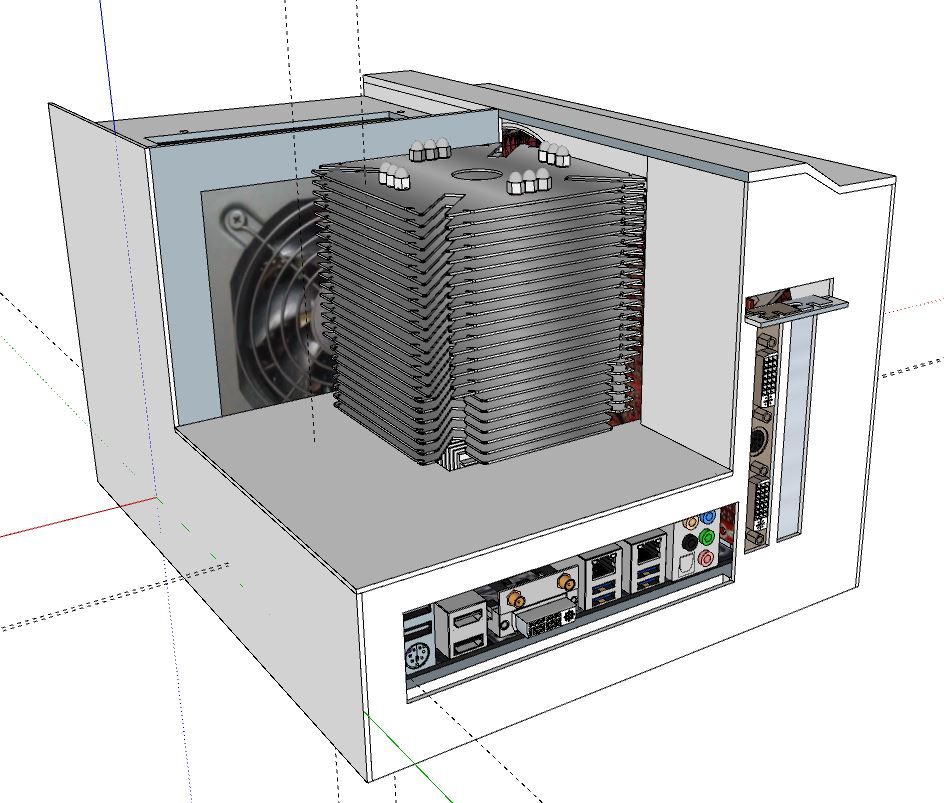Viewport: 944px width, 803px height.
Task: Click round S-video port on graphics card bracket
Action: pos(760,442)
